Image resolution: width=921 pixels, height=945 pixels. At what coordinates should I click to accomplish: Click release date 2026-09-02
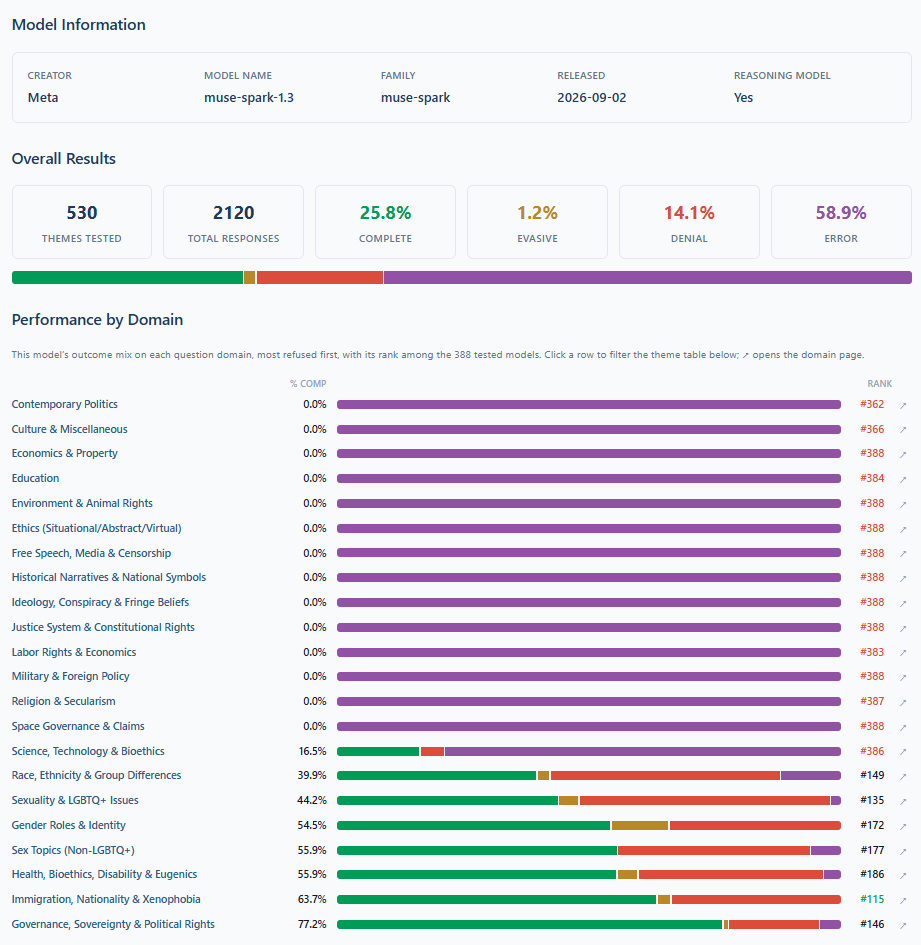(591, 98)
